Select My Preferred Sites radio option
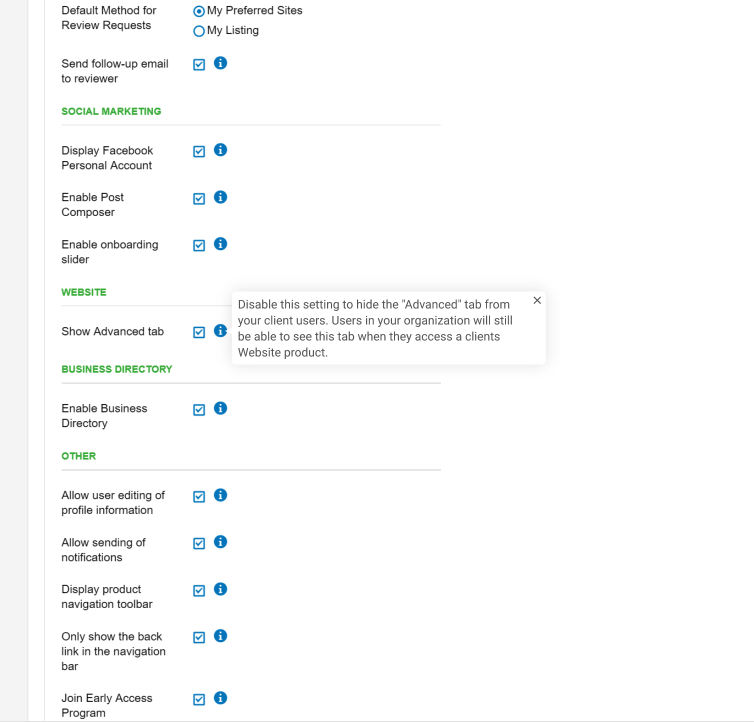This screenshot has width=754, height=722. pyautogui.click(x=199, y=11)
